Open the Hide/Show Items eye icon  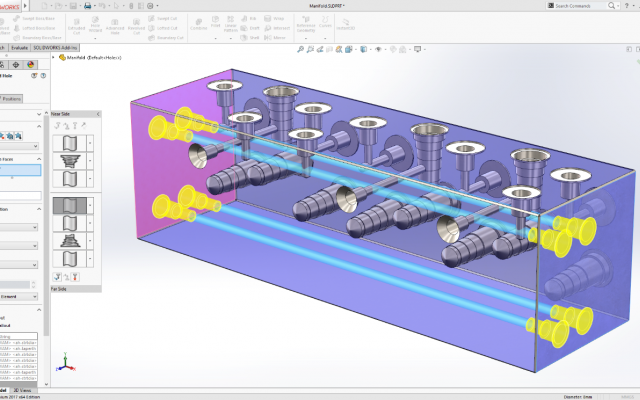[x=378, y=49]
